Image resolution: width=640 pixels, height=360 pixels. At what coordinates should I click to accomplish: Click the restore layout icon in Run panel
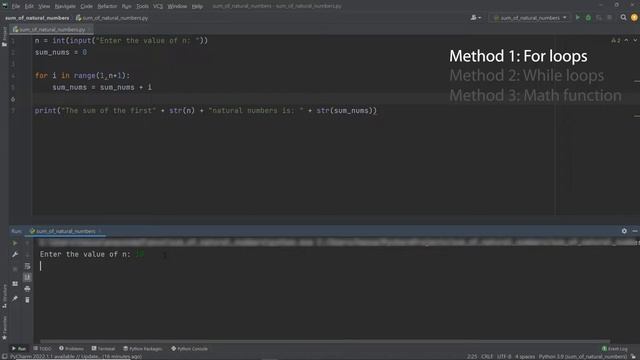(15, 284)
